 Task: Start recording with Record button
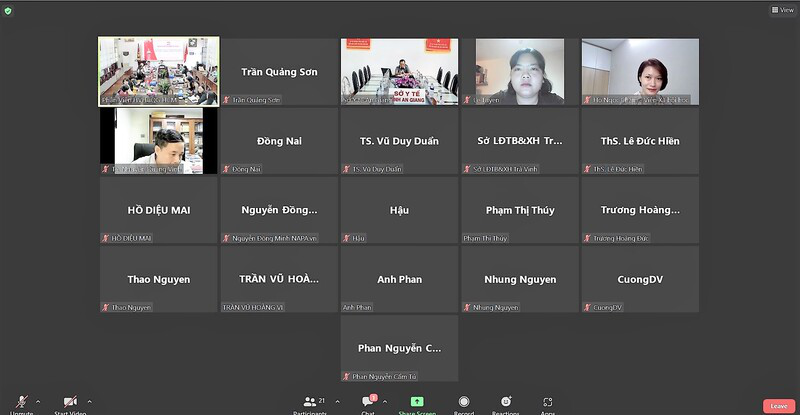tap(464, 401)
